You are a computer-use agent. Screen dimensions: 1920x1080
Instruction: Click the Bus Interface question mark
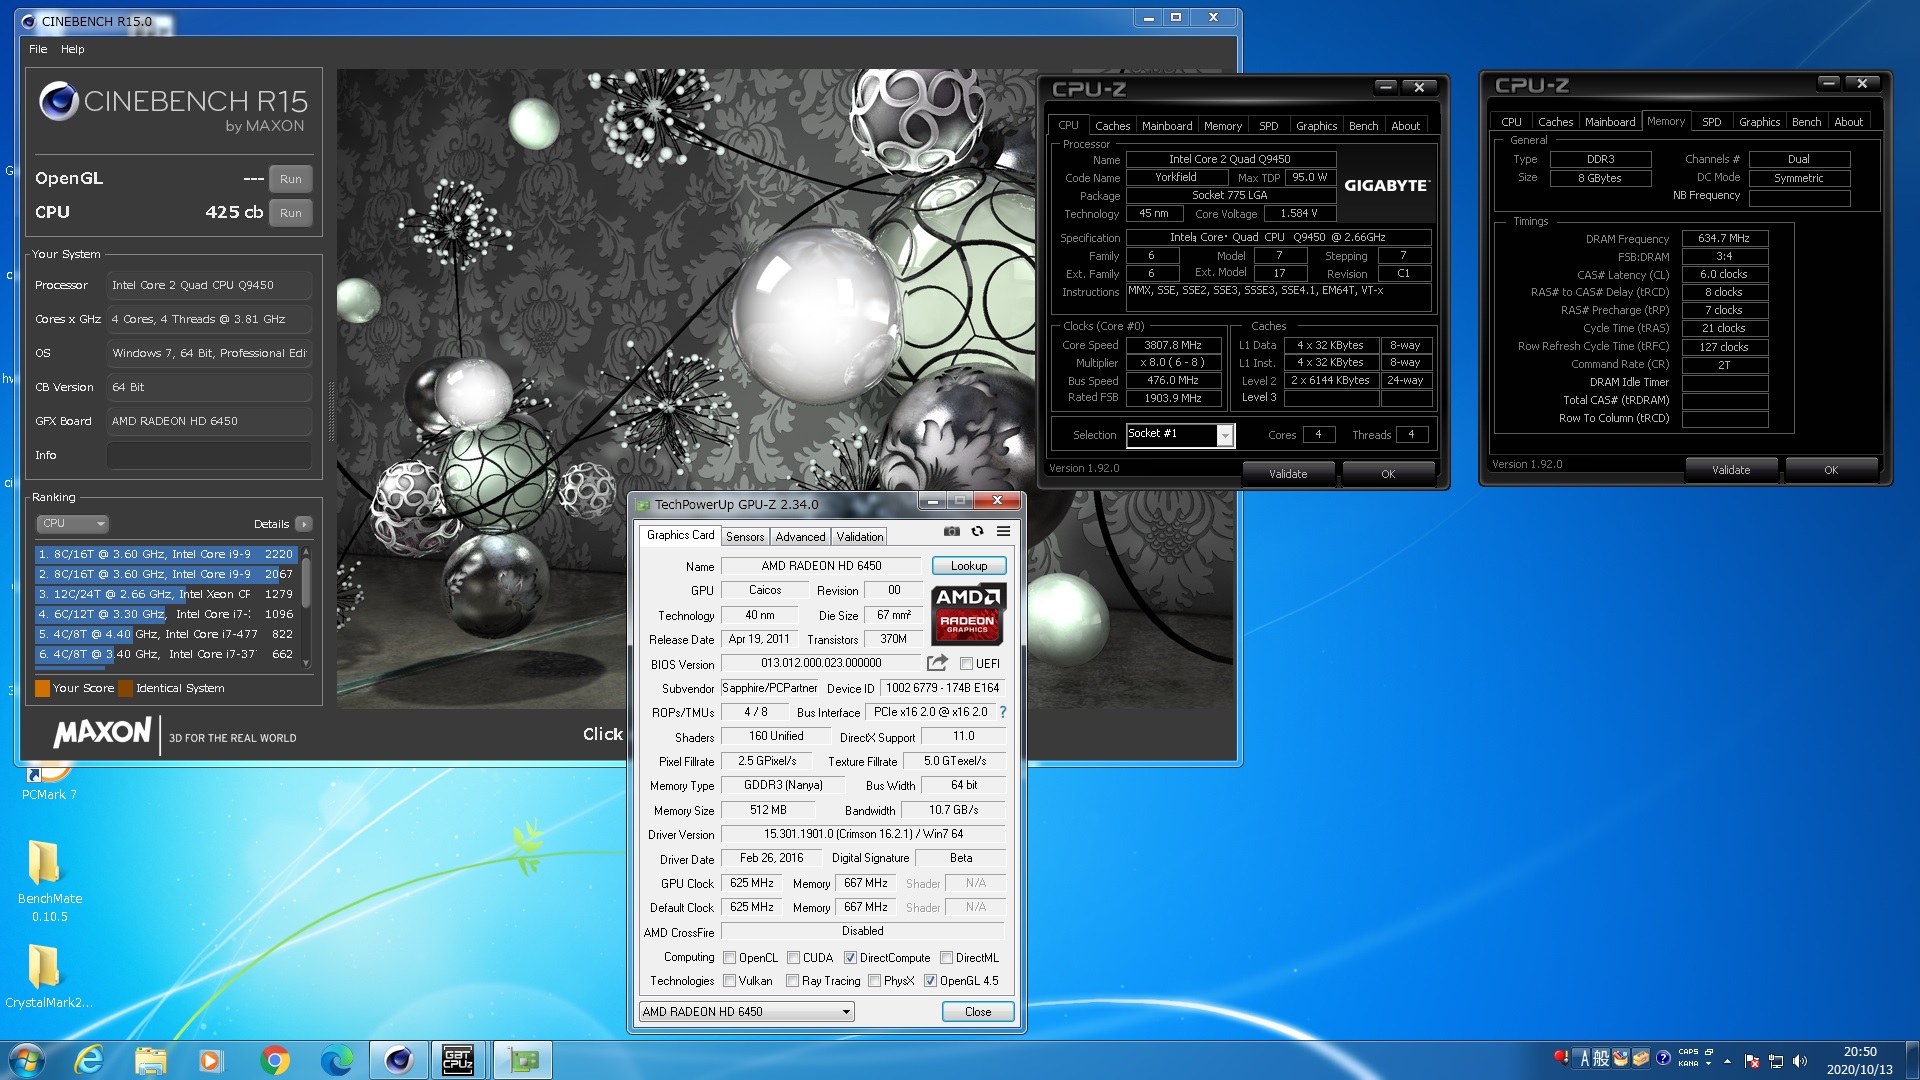tap(1002, 712)
